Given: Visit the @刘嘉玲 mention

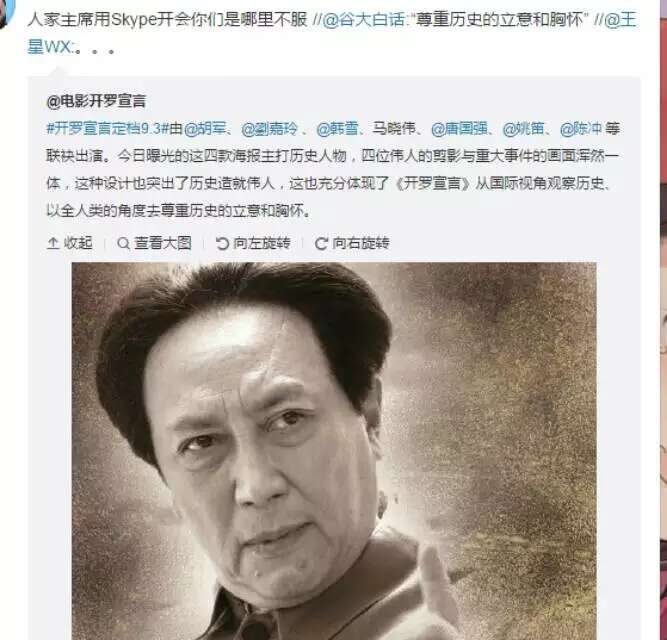Looking at the screenshot, I should [x=269, y=128].
